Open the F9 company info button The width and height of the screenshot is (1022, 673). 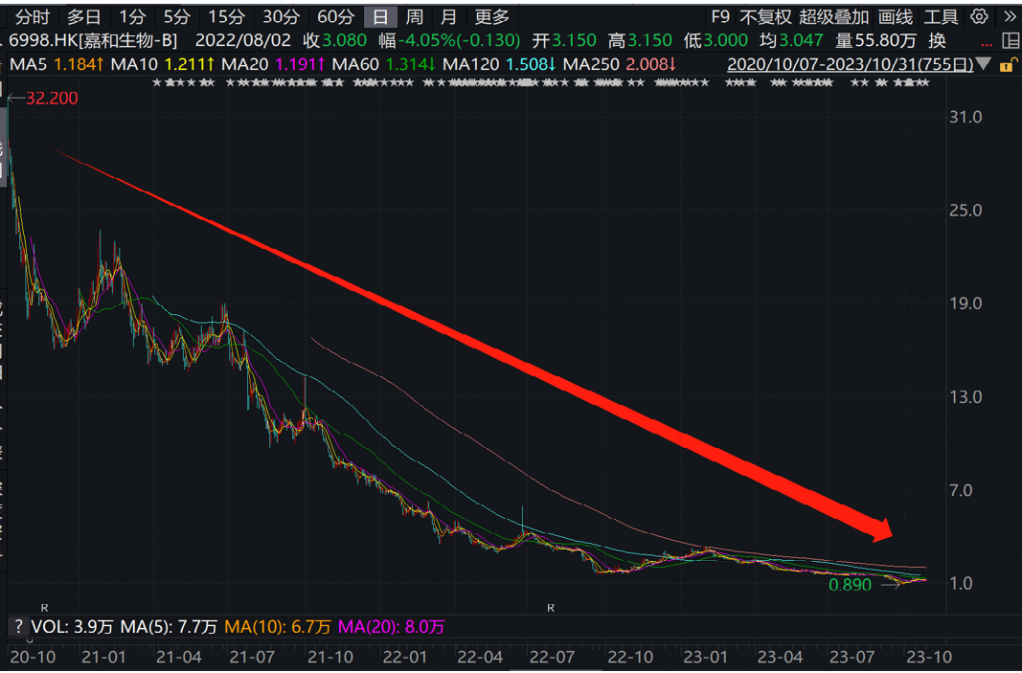point(720,17)
